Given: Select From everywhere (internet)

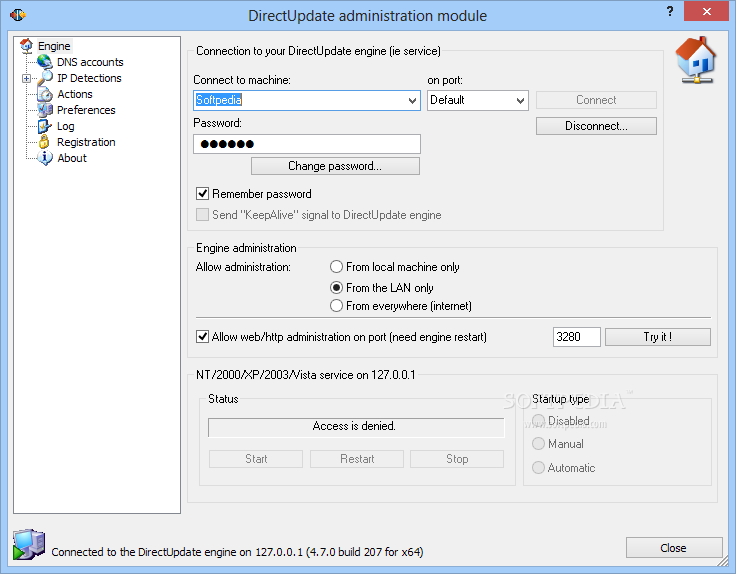Looking at the screenshot, I should click(x=336, y=306).
